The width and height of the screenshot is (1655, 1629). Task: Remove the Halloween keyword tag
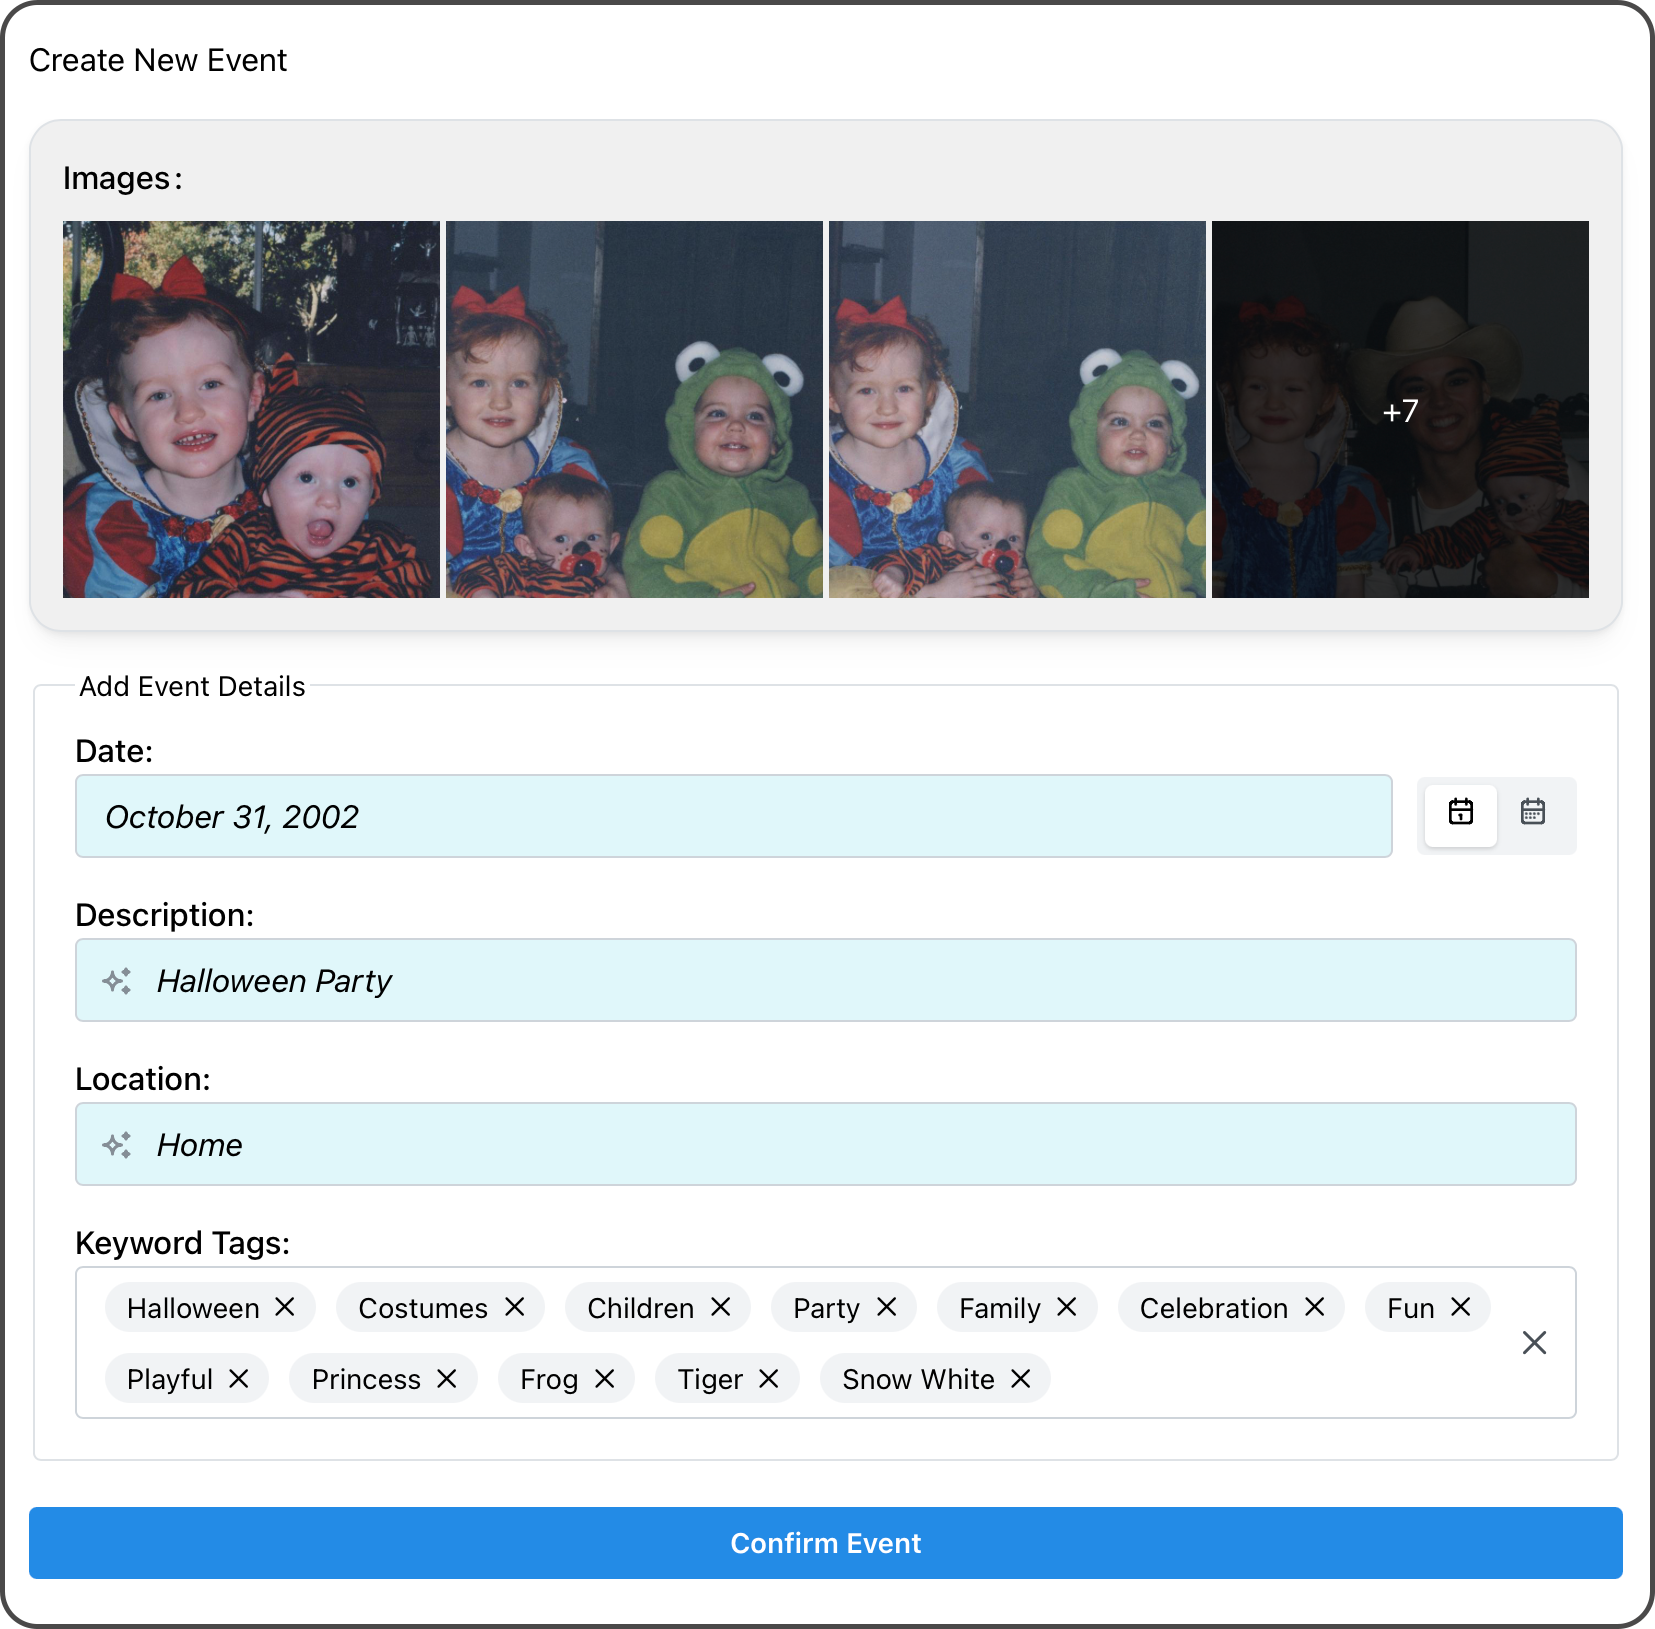tap(285, 1307)
